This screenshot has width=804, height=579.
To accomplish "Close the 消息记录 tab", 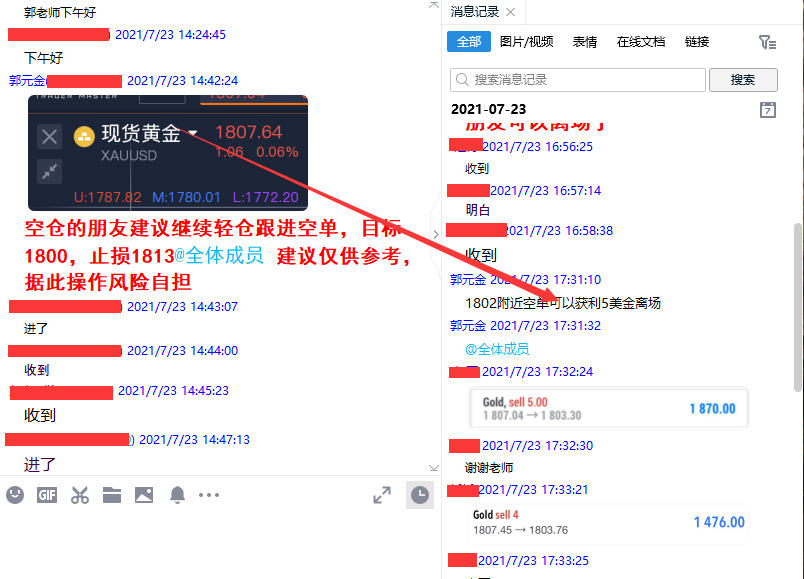I will tap(510, 12).
